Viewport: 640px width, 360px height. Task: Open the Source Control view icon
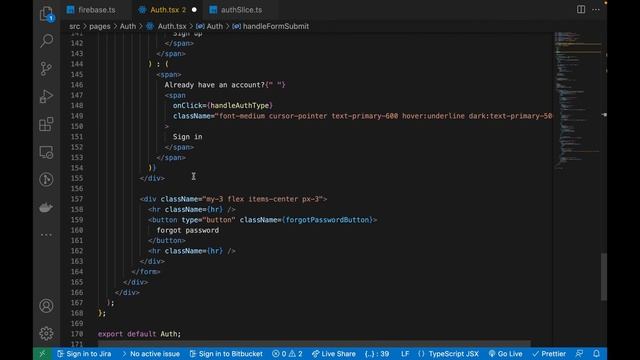coord(47,69)
